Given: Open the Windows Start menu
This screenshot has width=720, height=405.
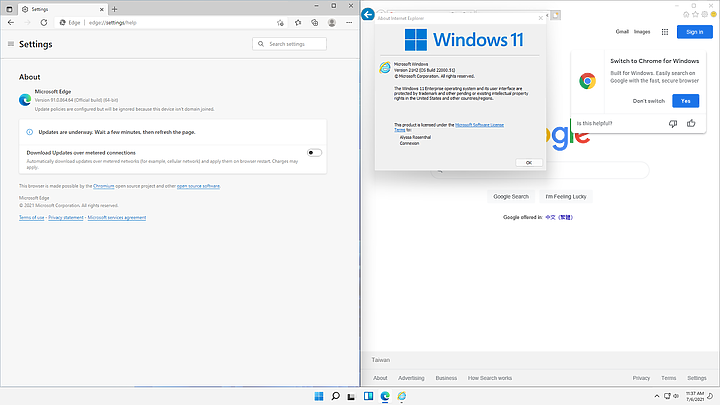Looking at the screenshot, I should (319, 396).
